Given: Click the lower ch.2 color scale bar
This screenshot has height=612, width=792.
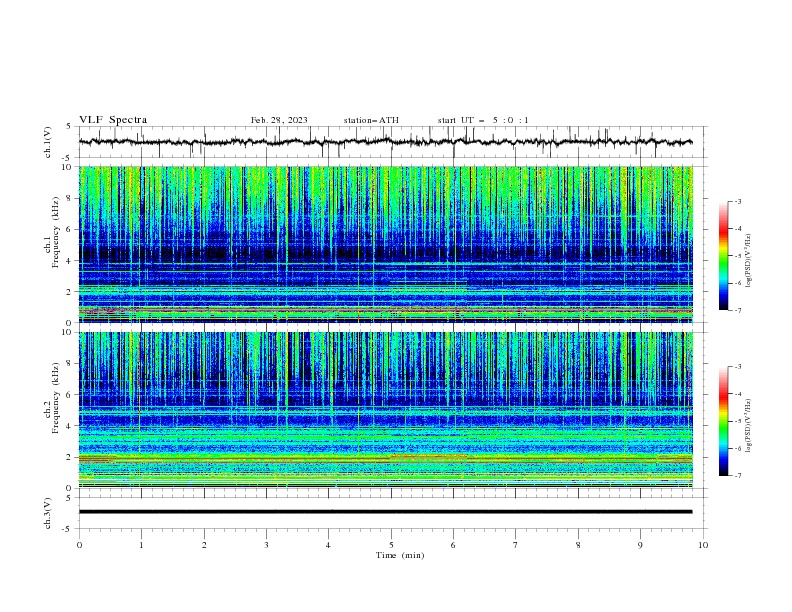Looking at the screenshot, I should click(723, 421).
